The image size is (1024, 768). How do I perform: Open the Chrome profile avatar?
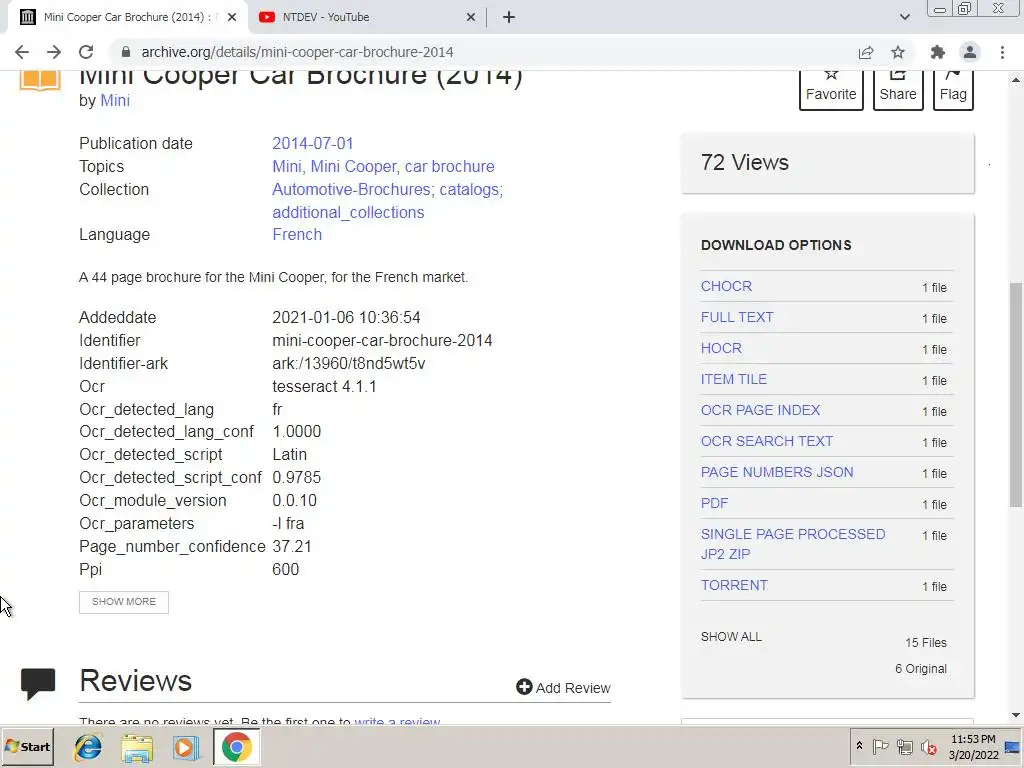(x=970, y=52)
